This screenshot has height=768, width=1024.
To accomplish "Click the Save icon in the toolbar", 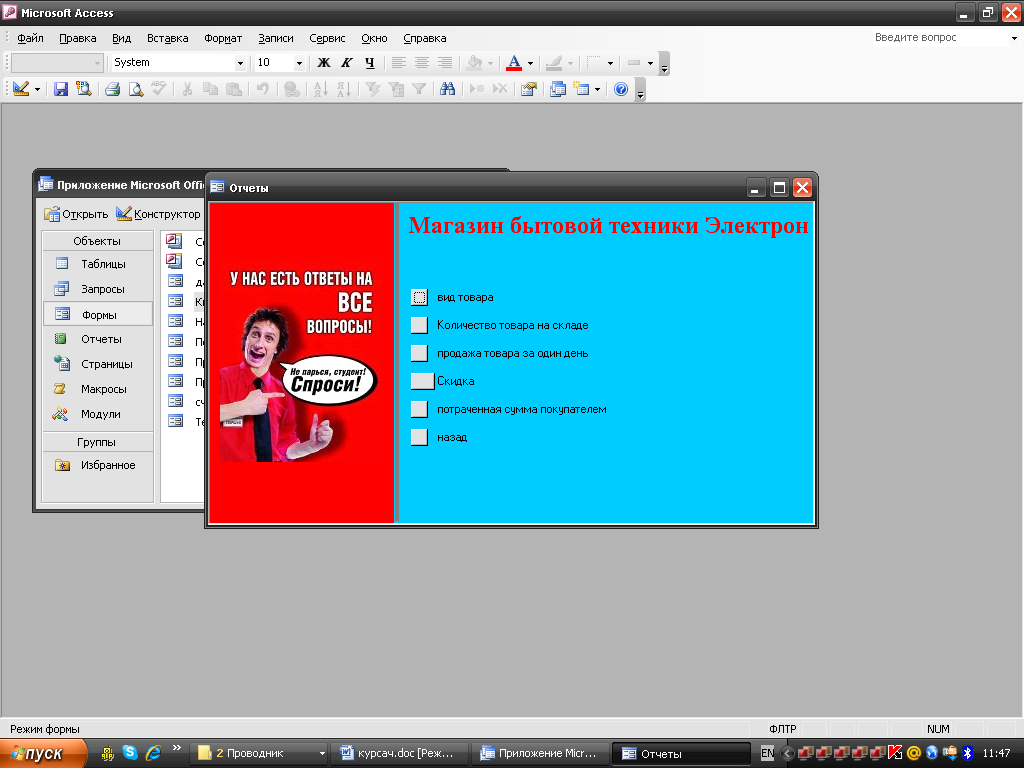I will coord(61,89).
